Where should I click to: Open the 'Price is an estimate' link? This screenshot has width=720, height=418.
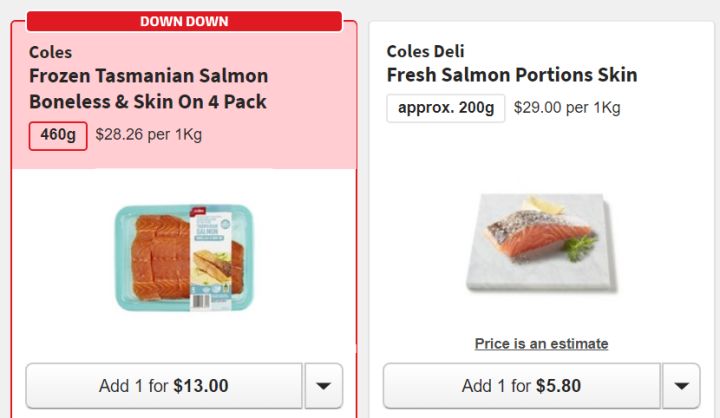[x=541, y=344]
